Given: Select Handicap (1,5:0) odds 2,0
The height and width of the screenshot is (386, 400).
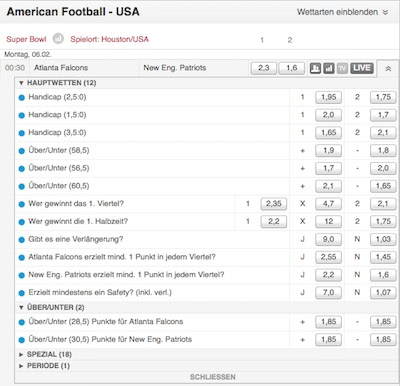Looking at the screenshot, I should (328, 115).
